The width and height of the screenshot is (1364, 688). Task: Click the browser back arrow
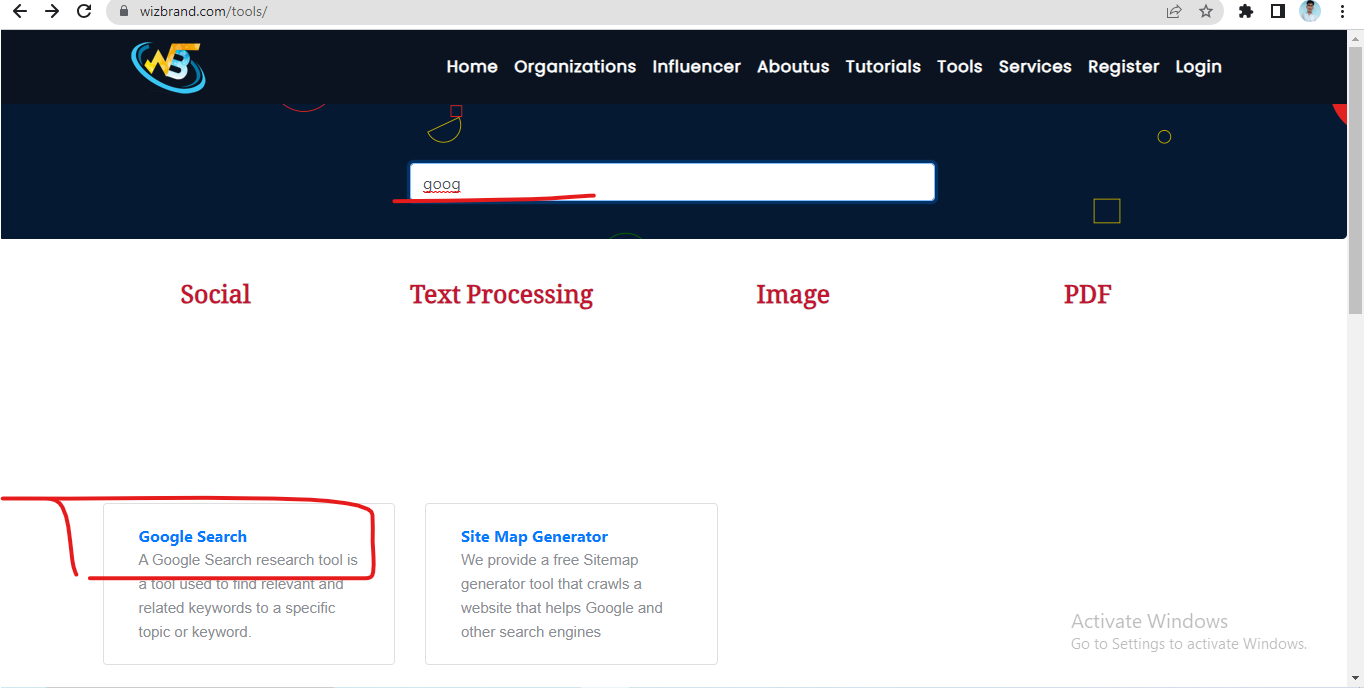click(21, 11)
